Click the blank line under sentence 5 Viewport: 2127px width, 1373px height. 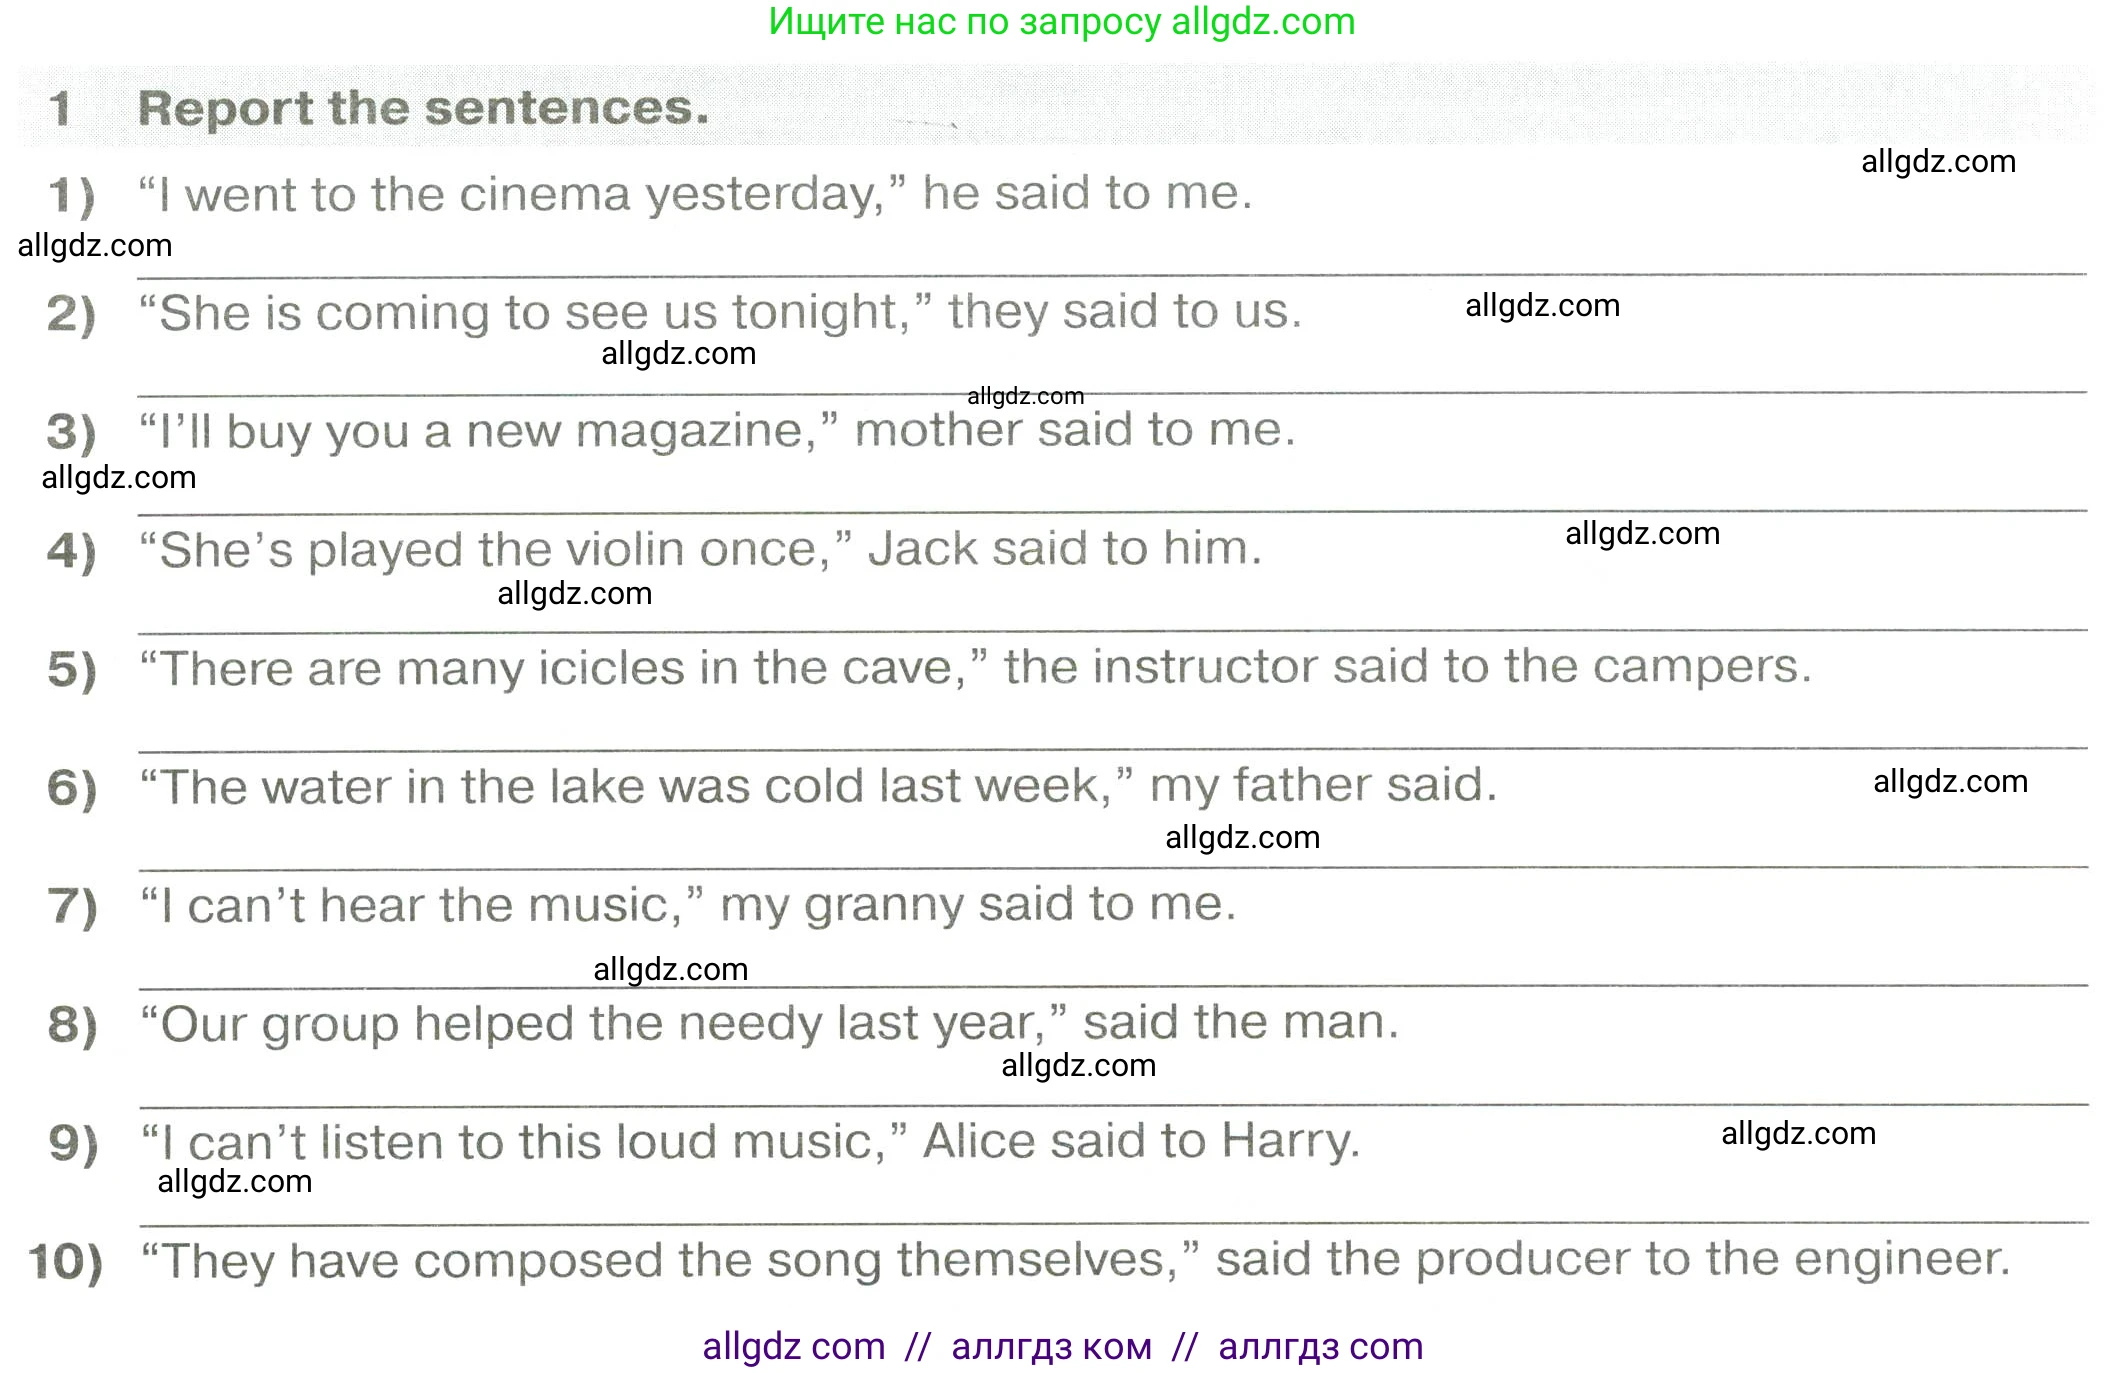[x=1110, y=749]
